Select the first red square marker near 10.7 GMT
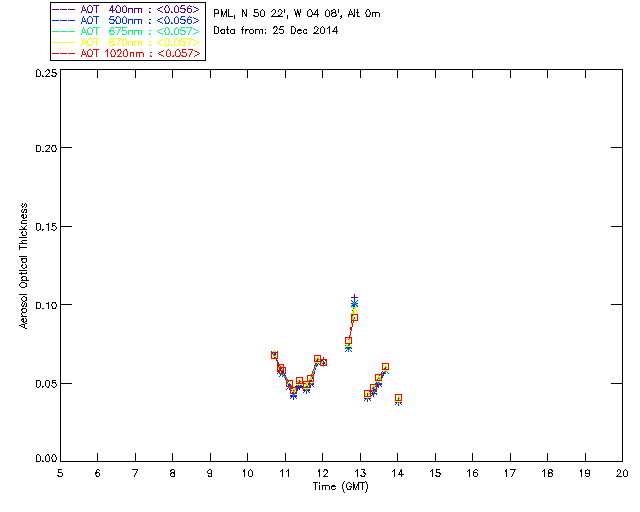This screenshot has height=512, width=640. (x=274, y=355)
